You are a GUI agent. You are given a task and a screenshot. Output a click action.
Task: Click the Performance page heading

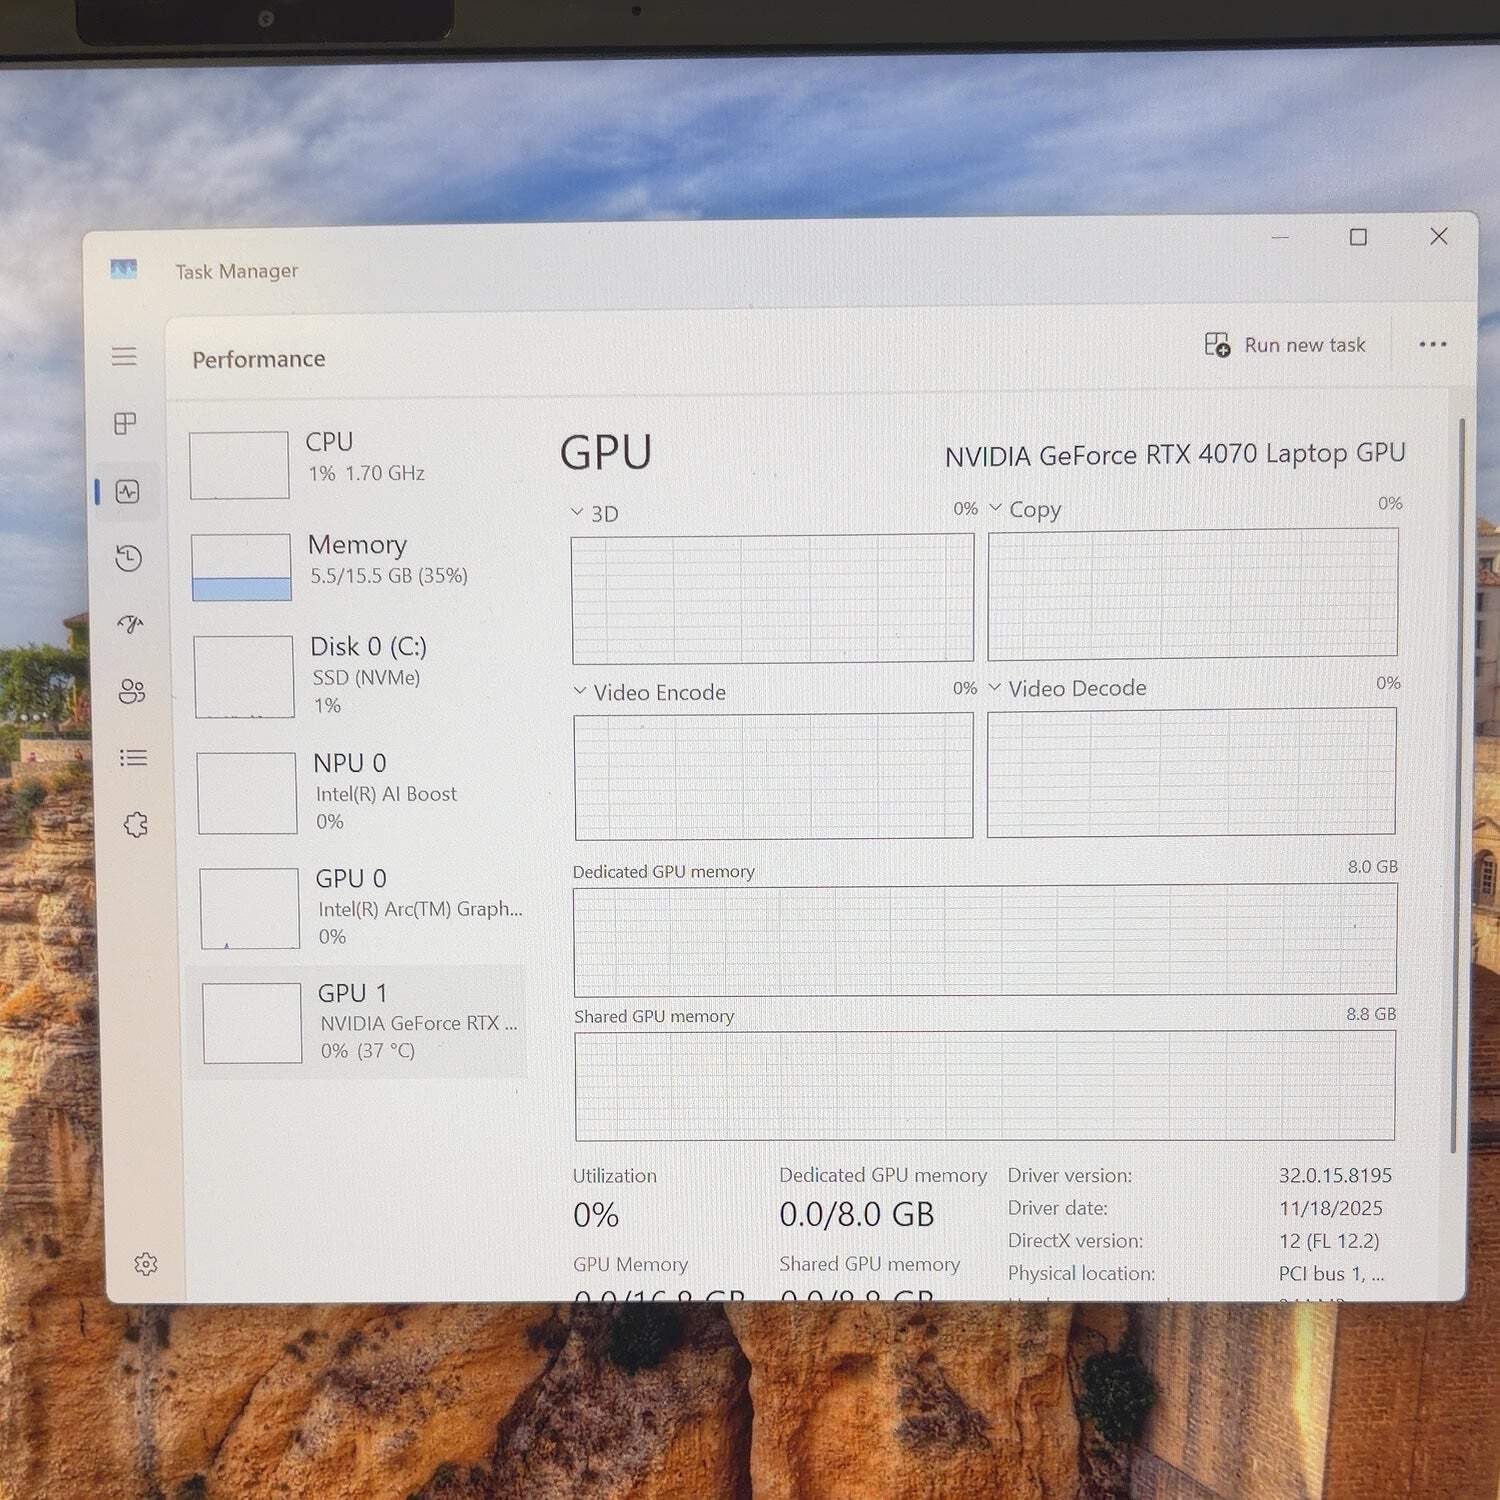(259, 359)
